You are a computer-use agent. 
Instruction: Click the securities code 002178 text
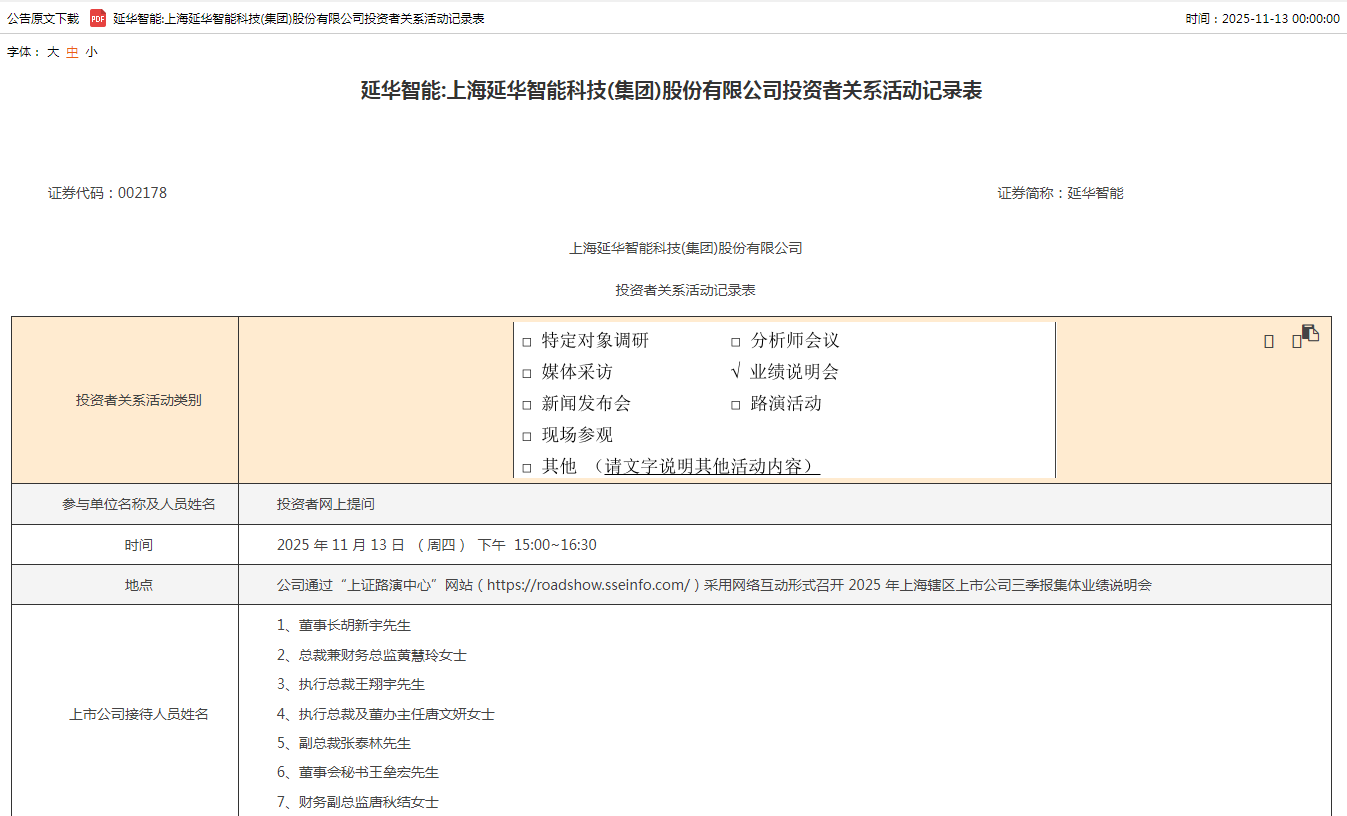(142, 193)
